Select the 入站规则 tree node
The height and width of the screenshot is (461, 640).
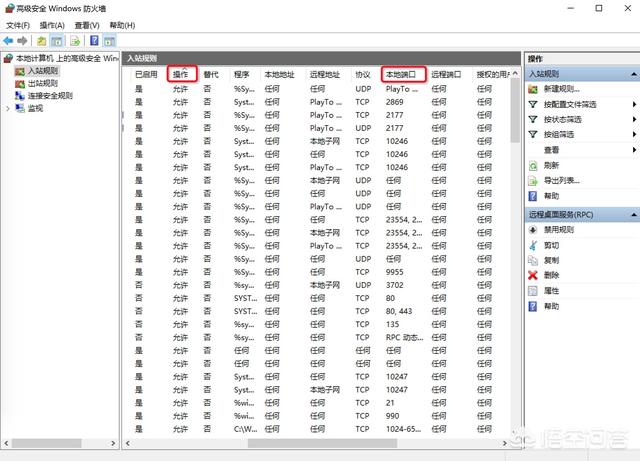pyautogui.click(x=42, y=71)
